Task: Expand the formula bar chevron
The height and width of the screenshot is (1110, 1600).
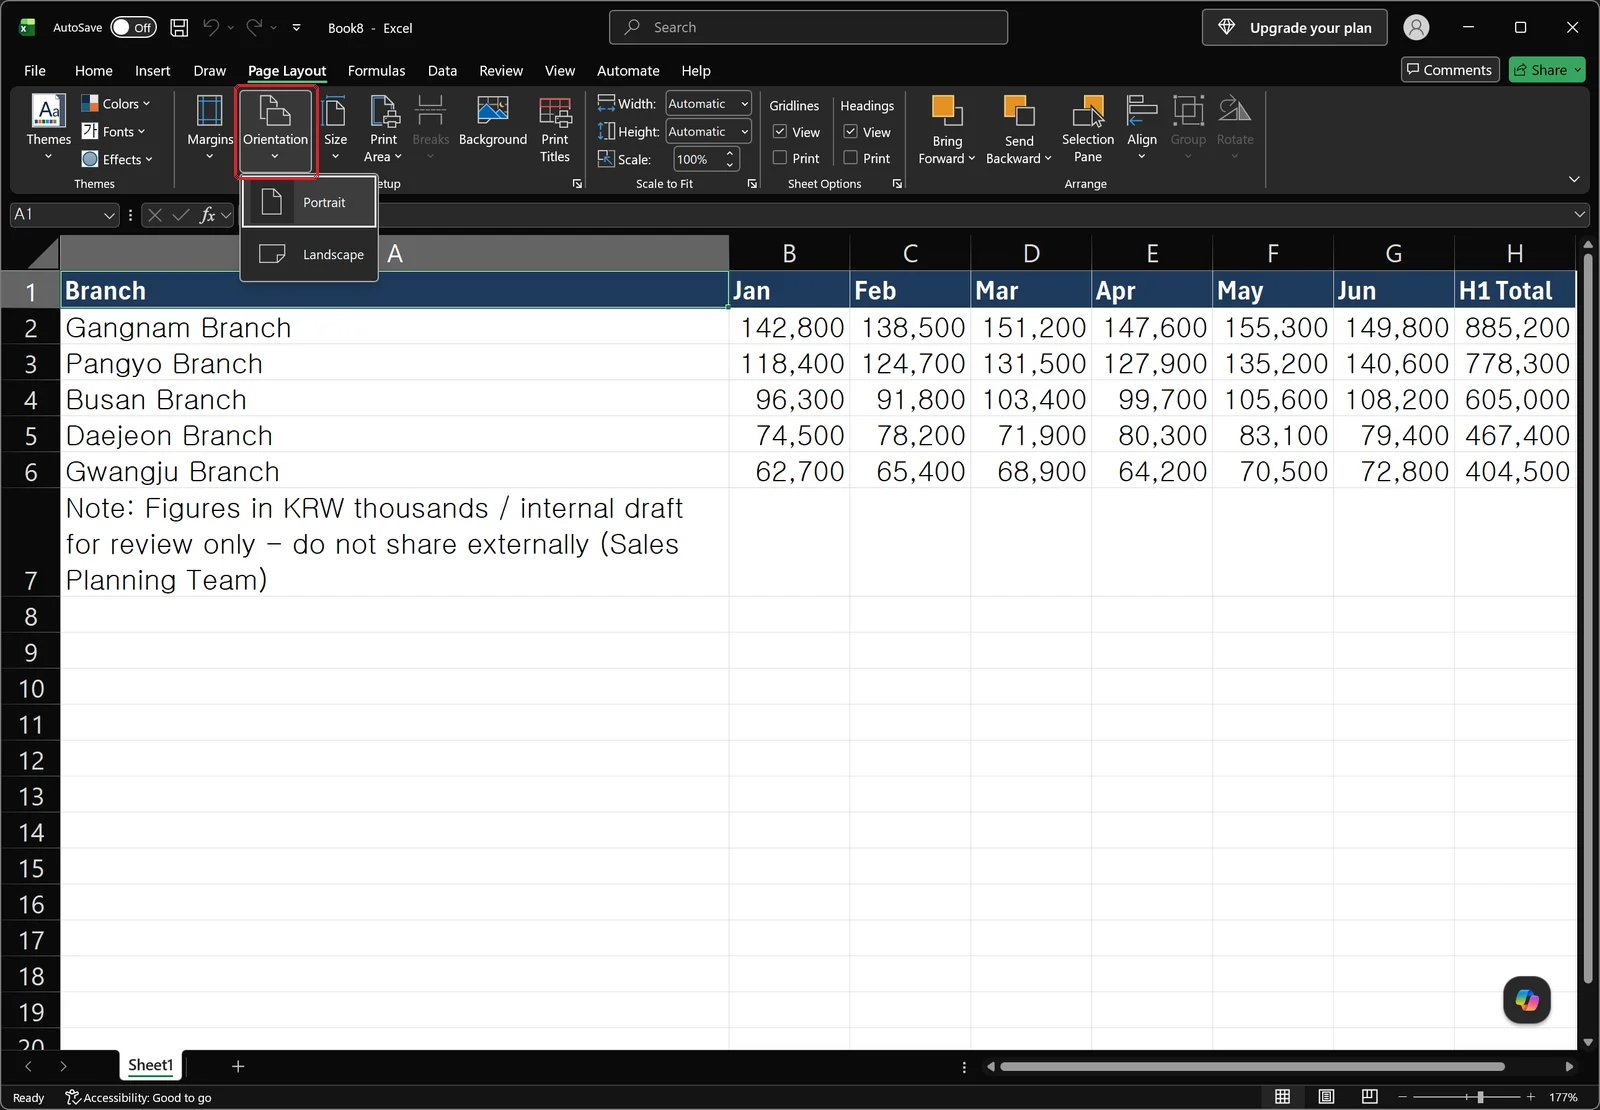Action: [x=1579, y=214]
